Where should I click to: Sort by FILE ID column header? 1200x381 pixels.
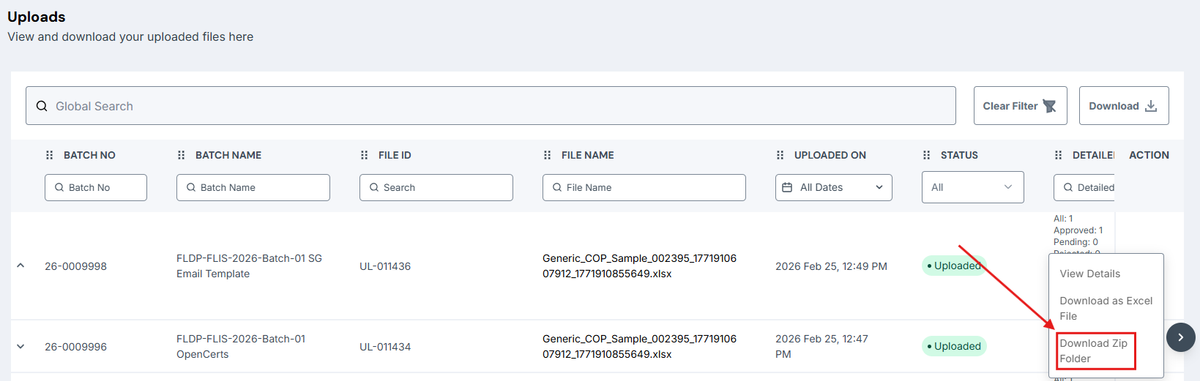tap(394, 155)
